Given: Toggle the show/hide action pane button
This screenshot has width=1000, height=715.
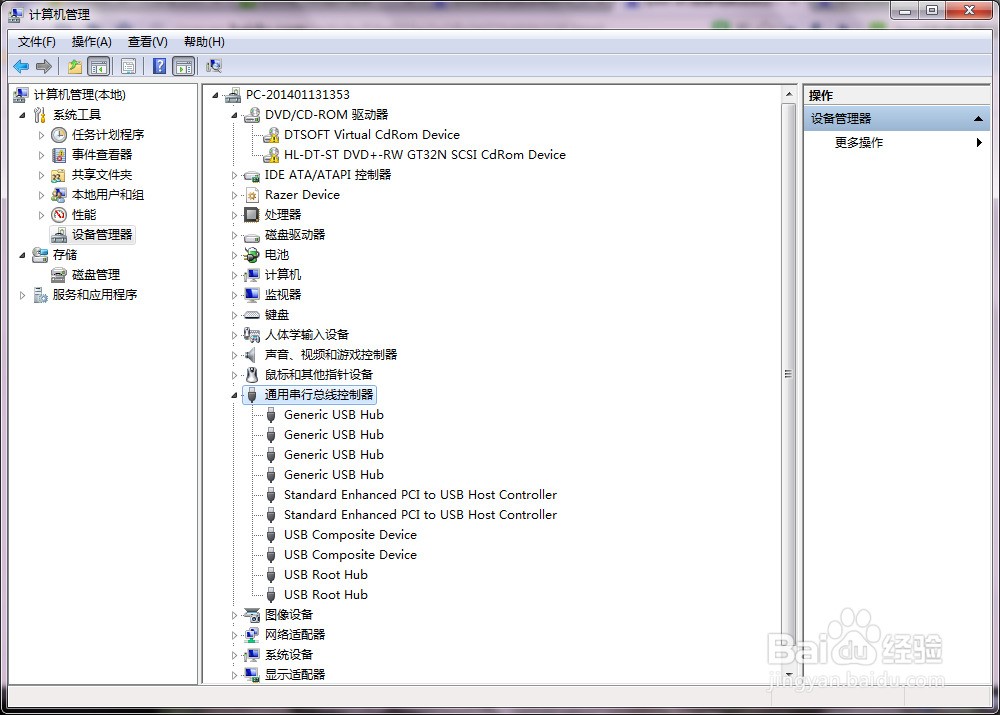Looking at the screenshot, I should tap(183, 67).
